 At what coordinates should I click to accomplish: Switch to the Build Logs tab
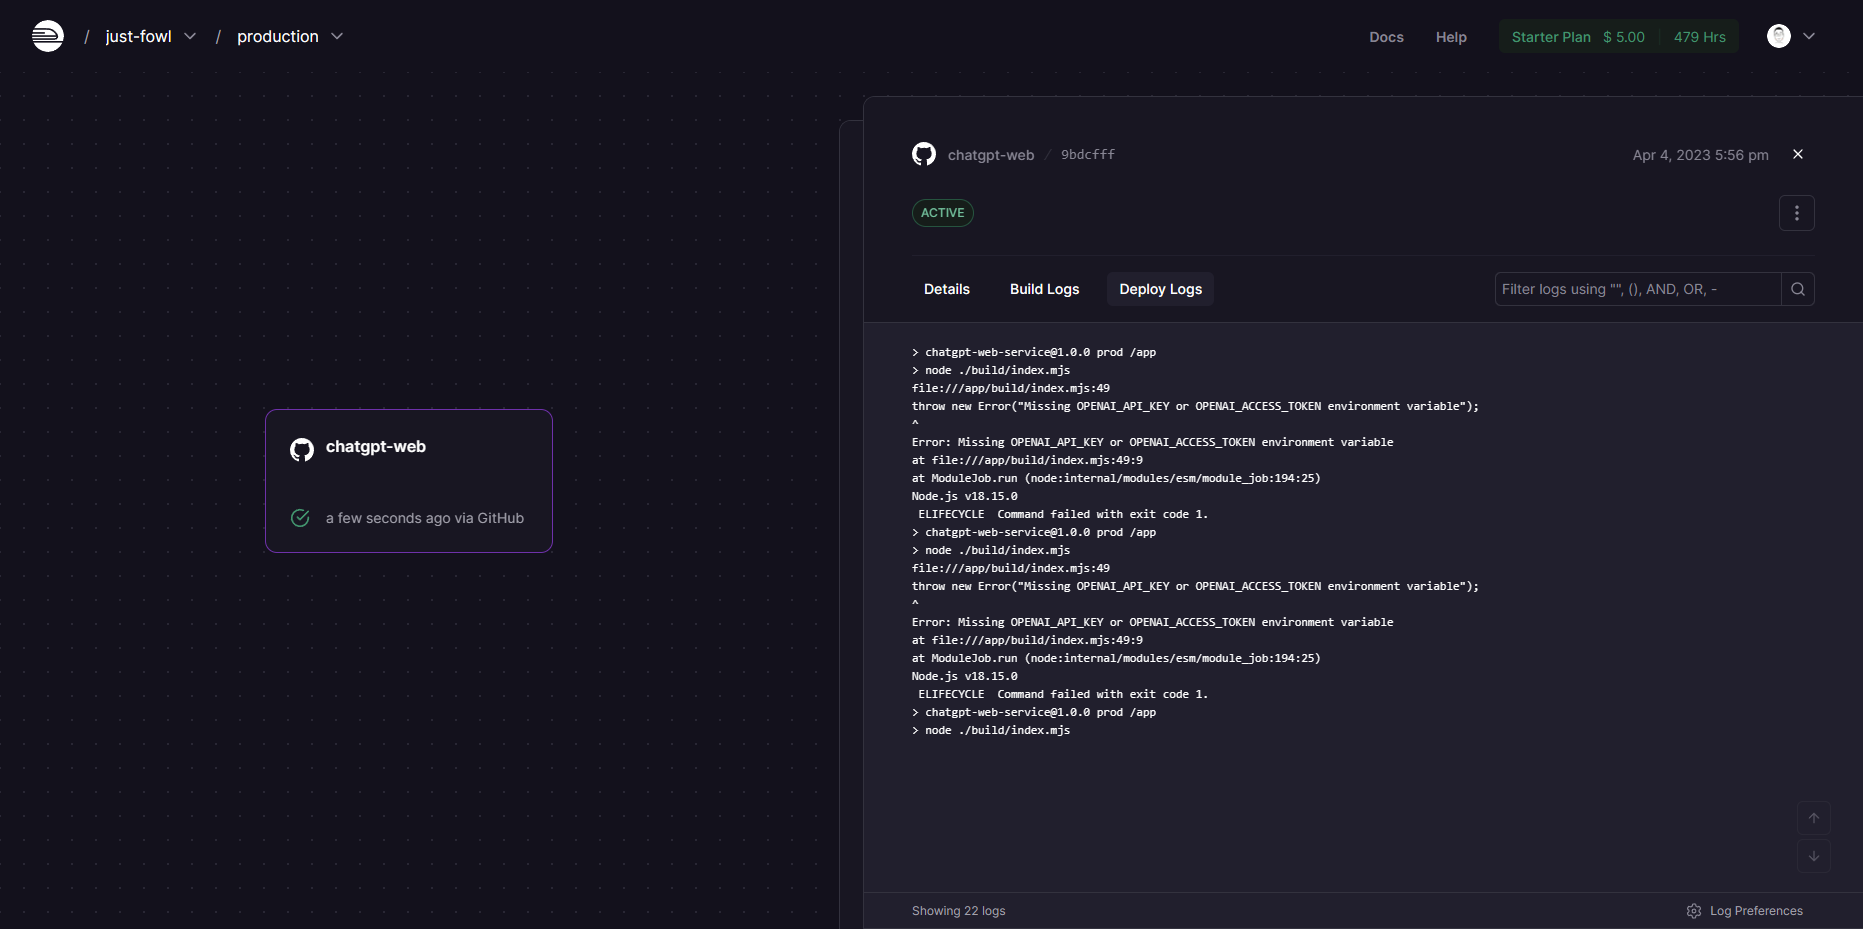(1045, 289)
